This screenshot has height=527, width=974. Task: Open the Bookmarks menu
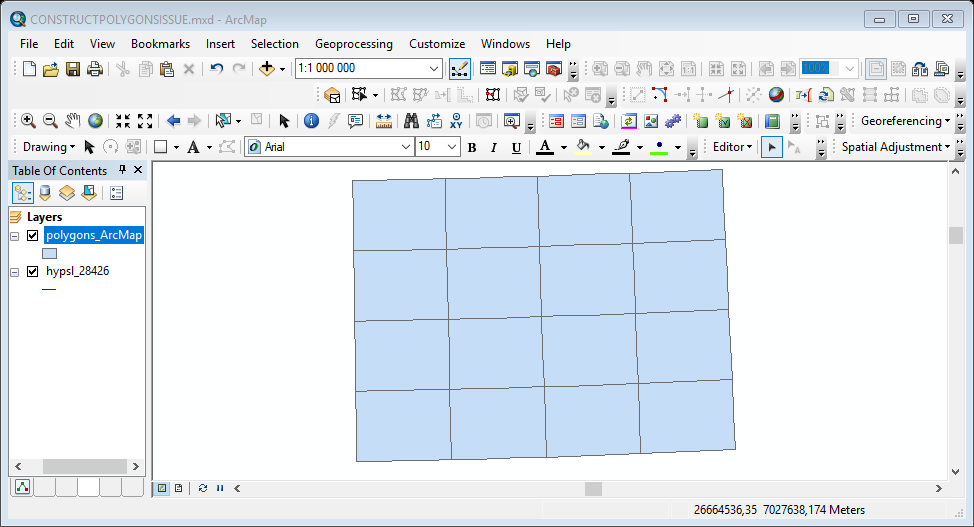click(x=160, y=44)
